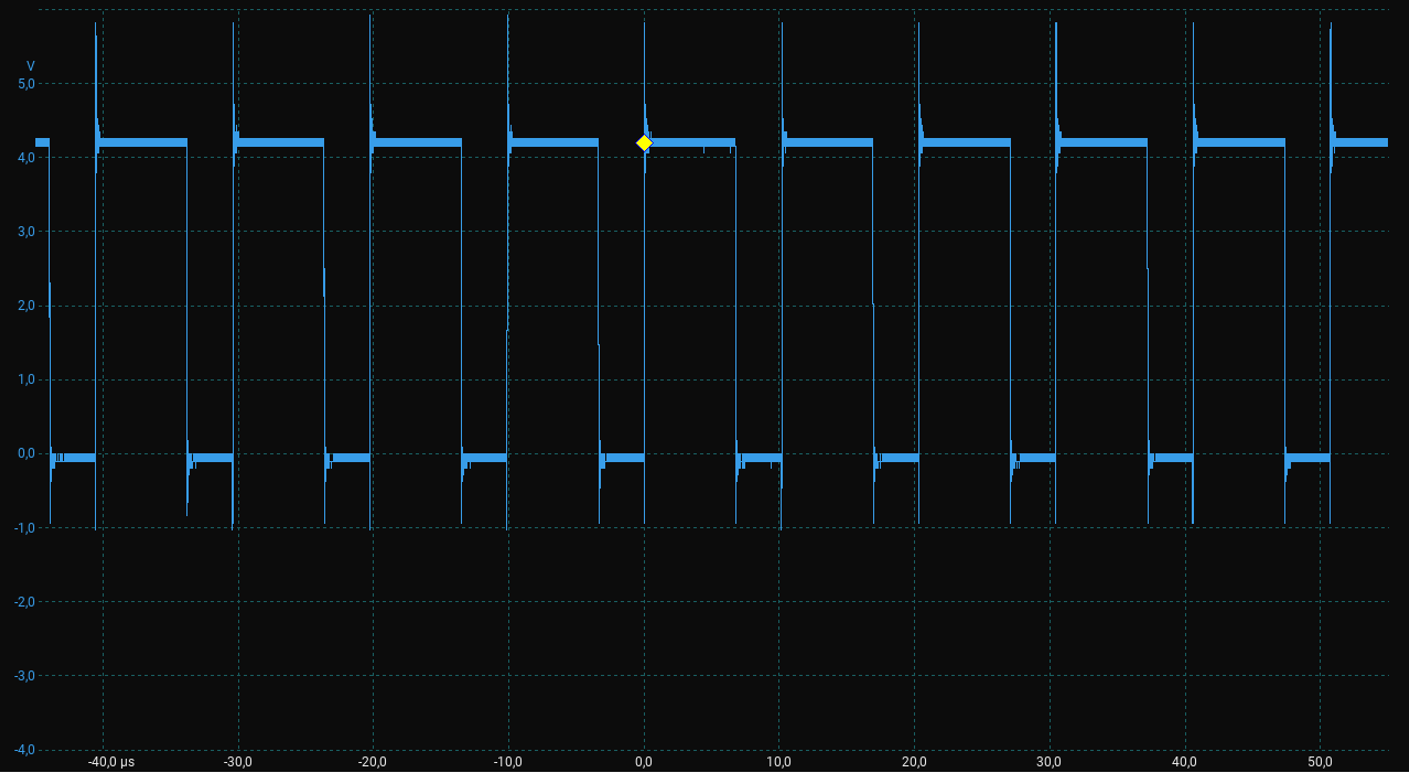This screenshot has width=1409, height=772.
Task: Click the -2,0 volt axis label
Action: tap(25, 602)
